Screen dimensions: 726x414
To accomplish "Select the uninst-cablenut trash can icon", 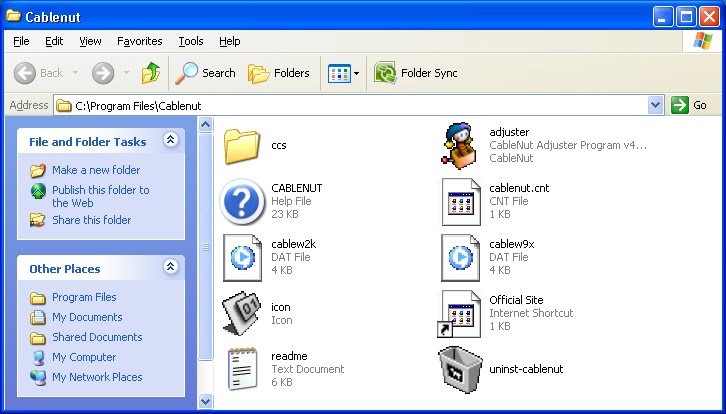I will pyautogui.click(x=460, y=369).
